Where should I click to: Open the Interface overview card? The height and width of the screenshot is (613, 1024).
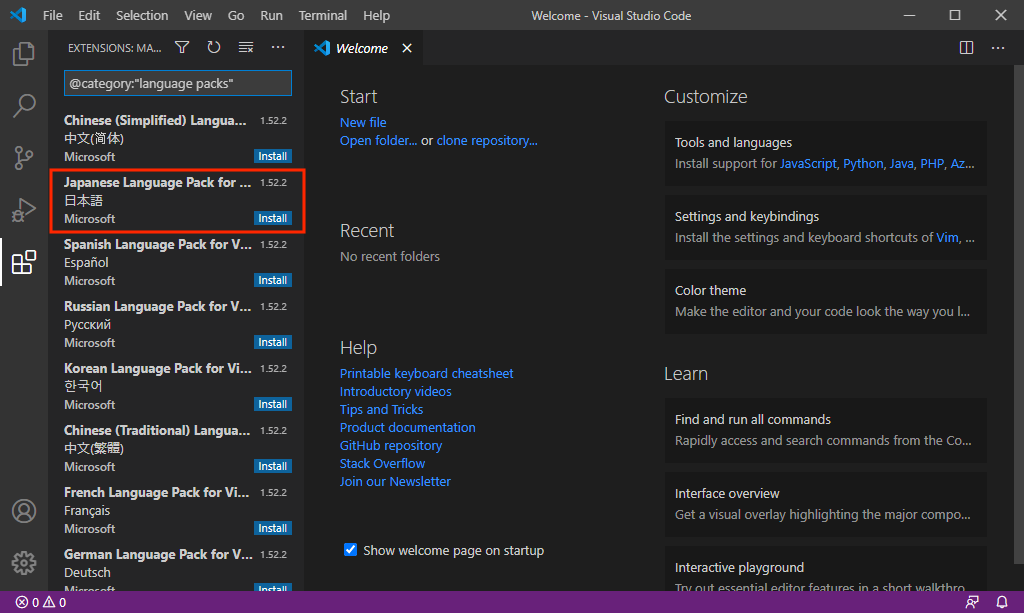point(825,504)
